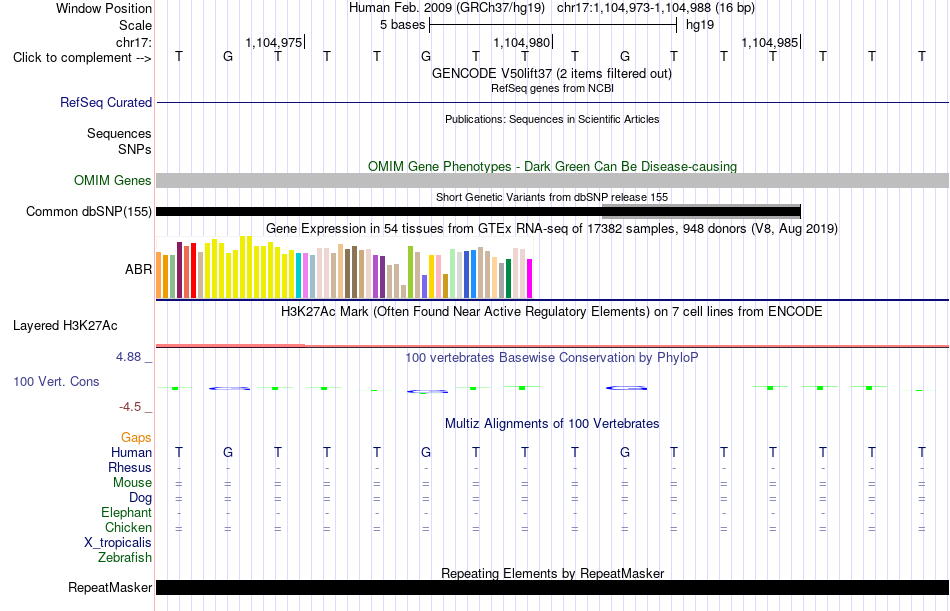The width and height of the screenshot is (950, 611).
Task: Select the Human alignment row label
Action: pos(131,453)
